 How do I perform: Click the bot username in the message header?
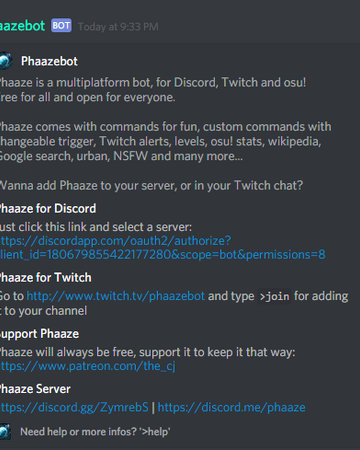point(22,26)
